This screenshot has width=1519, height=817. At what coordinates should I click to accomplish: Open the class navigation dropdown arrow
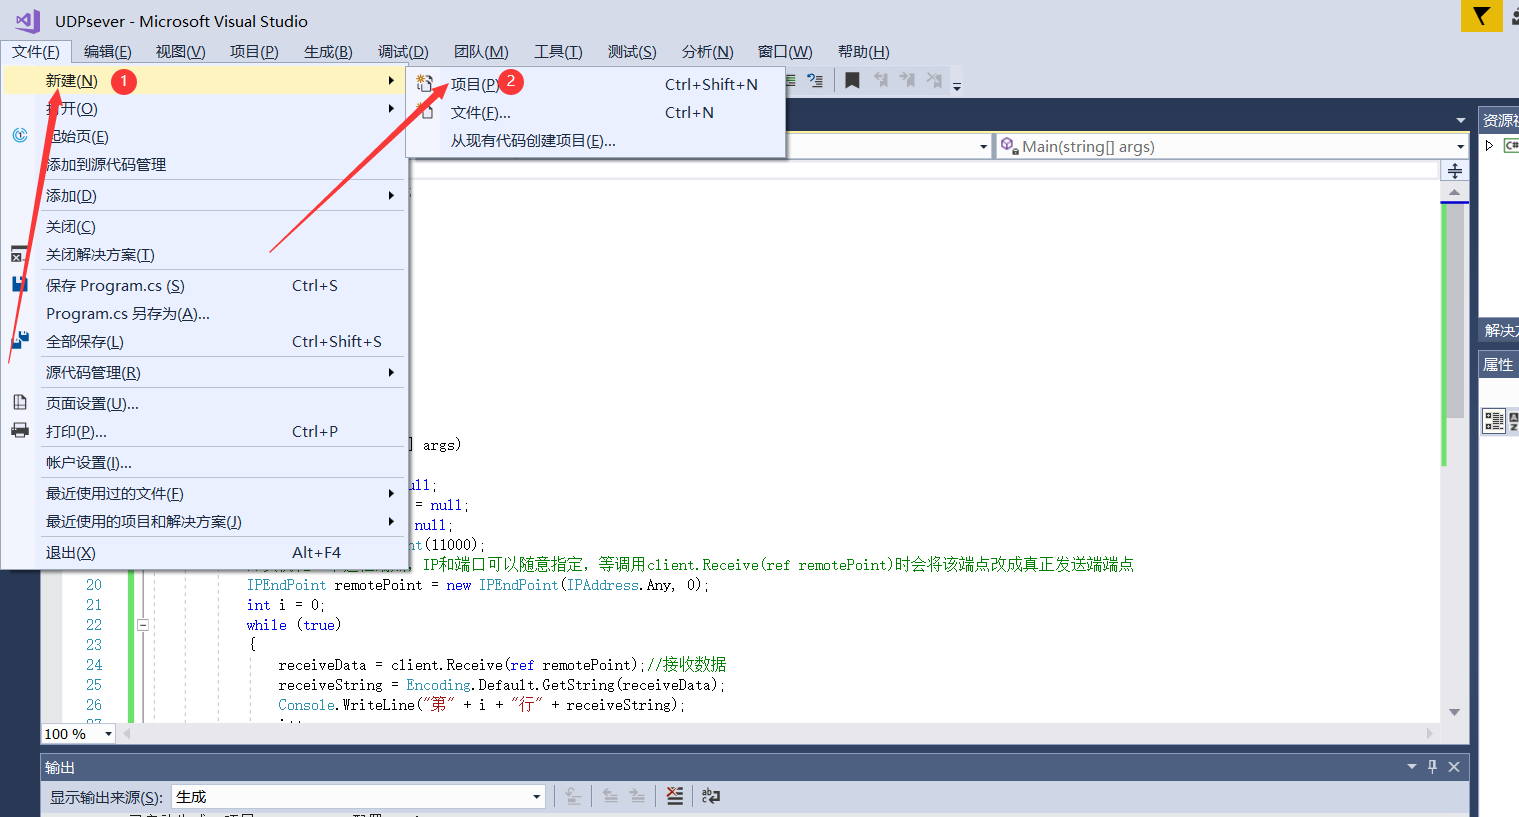(x=983, y=147)
